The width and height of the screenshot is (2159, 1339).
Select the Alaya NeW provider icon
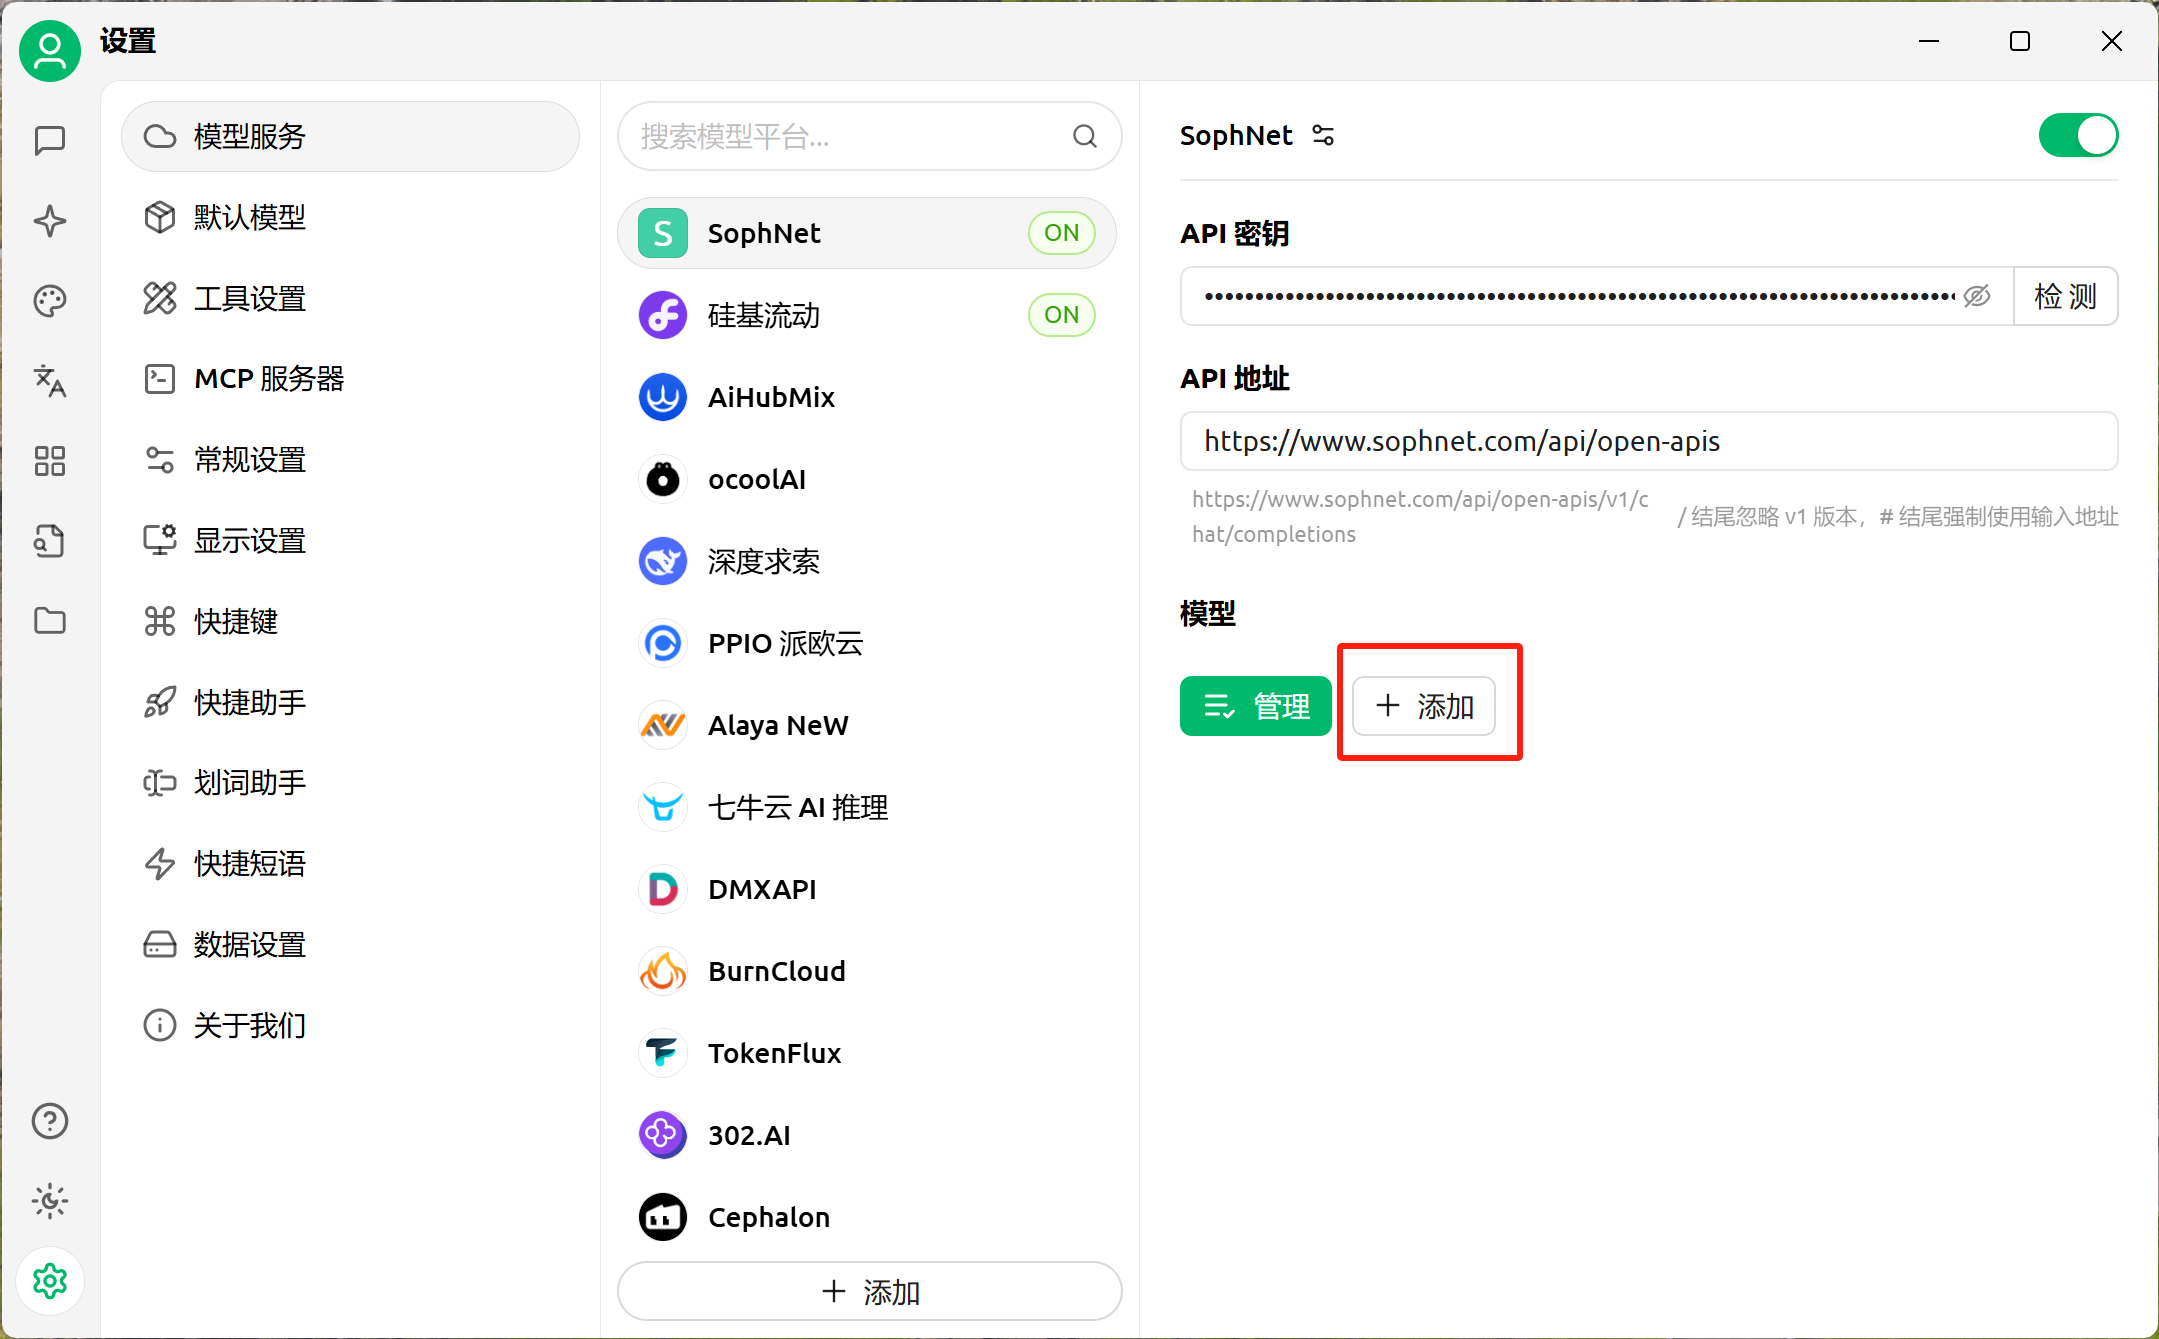(662, 725)
